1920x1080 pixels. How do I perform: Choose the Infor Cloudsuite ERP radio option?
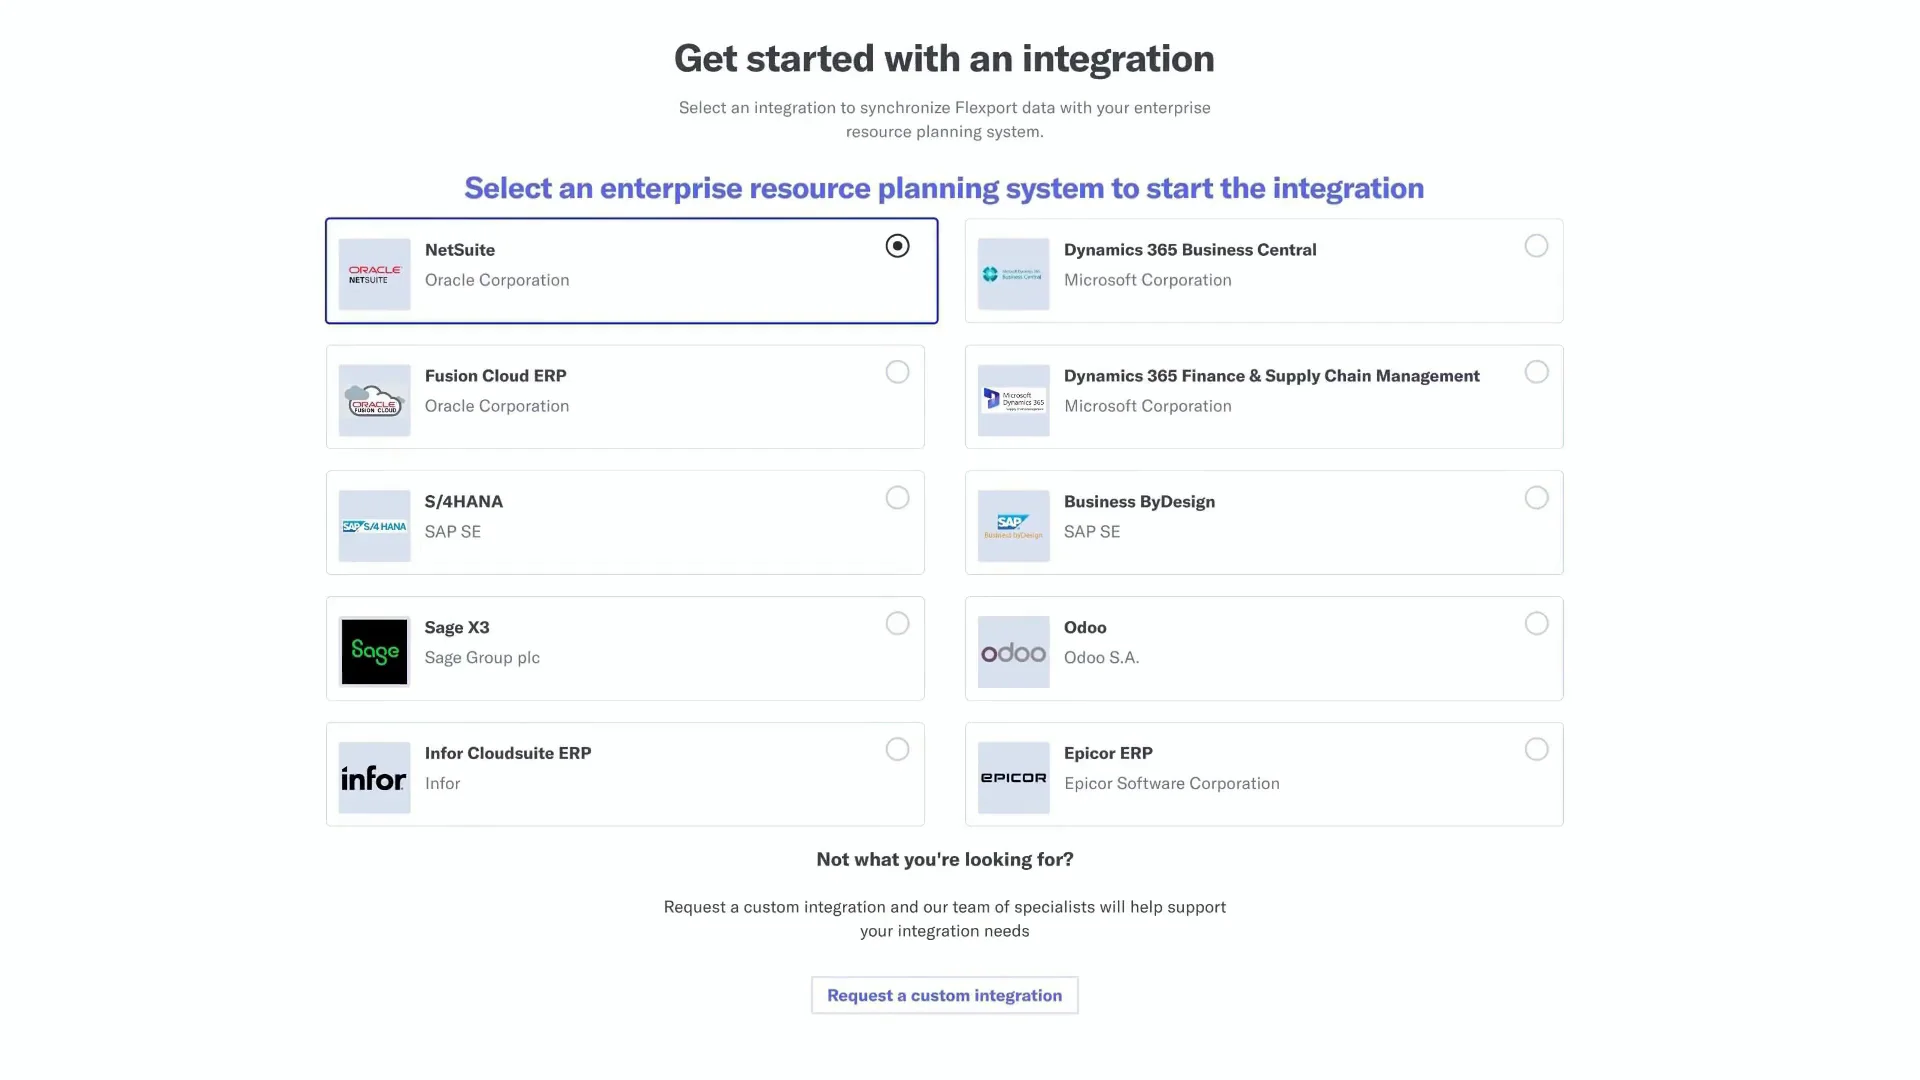(x=897, y=750)
